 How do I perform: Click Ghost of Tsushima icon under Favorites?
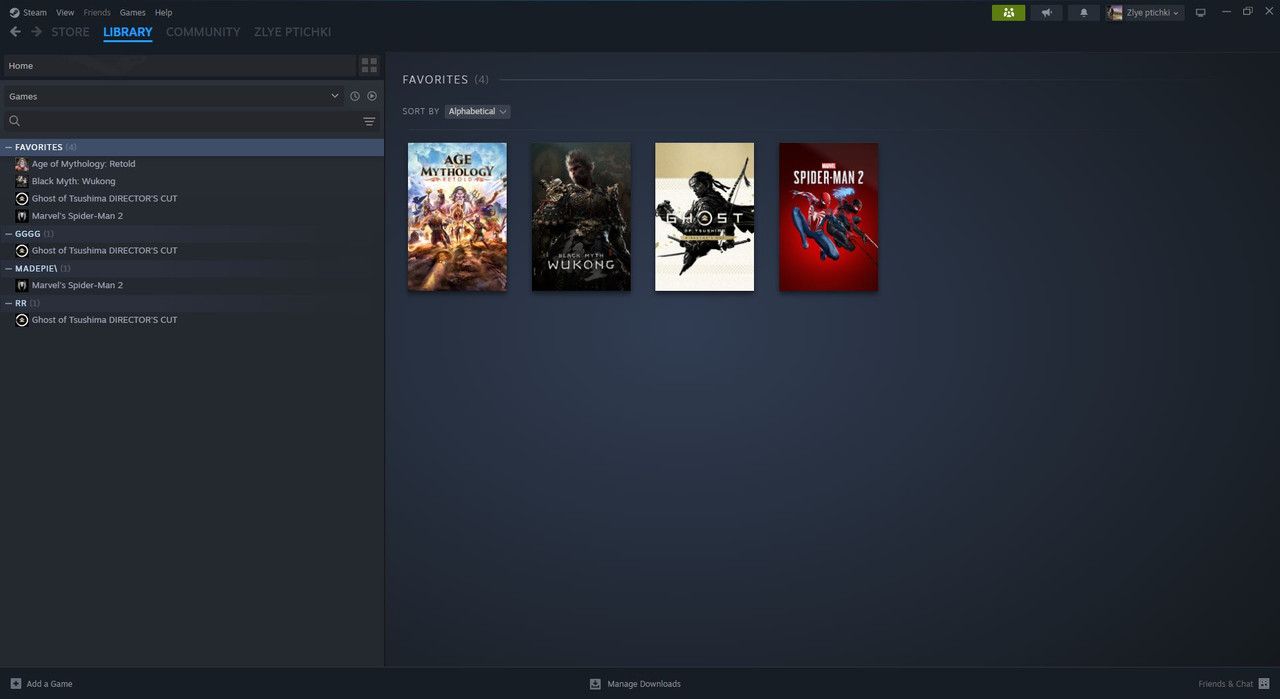[22, 198]
